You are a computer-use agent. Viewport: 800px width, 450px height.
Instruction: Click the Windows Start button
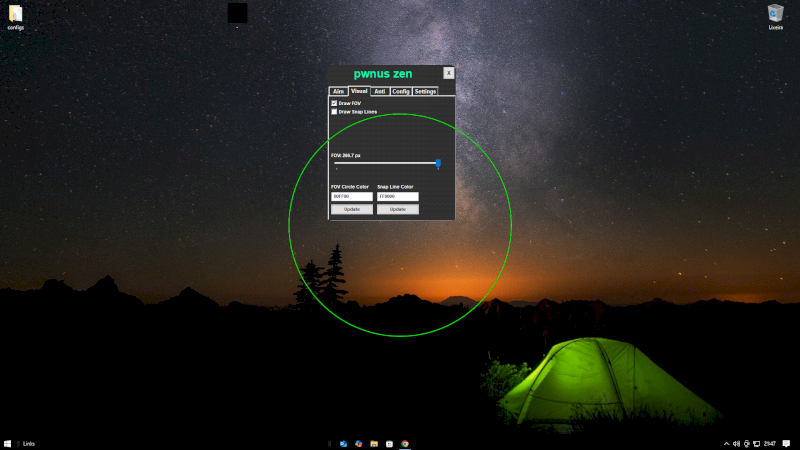tap(7, 443)
